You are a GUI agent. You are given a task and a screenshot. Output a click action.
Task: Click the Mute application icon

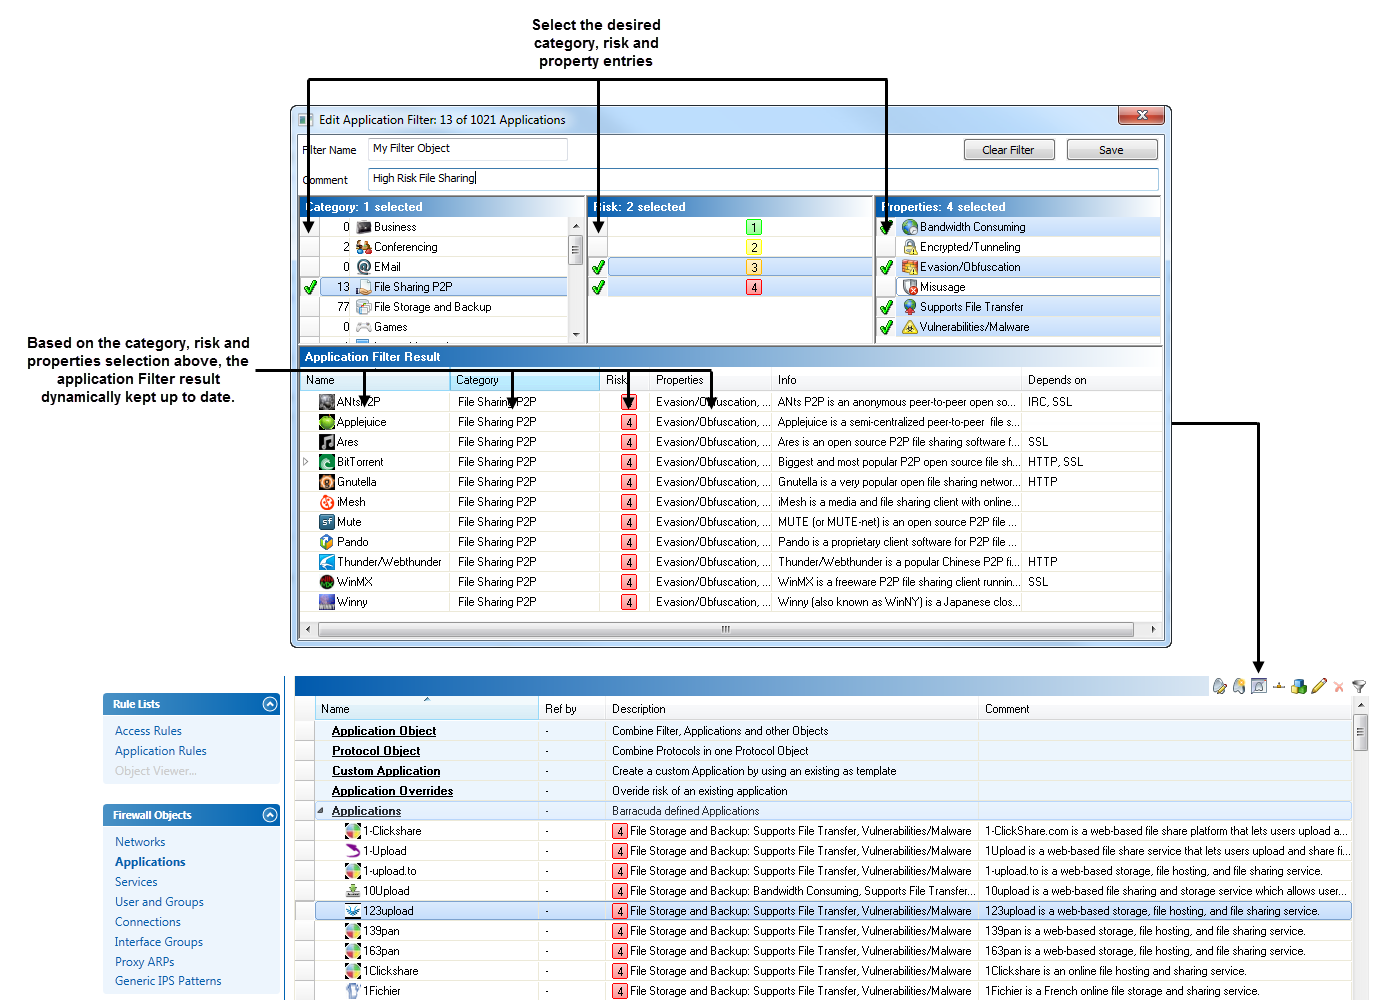click(x=327, y=522)
